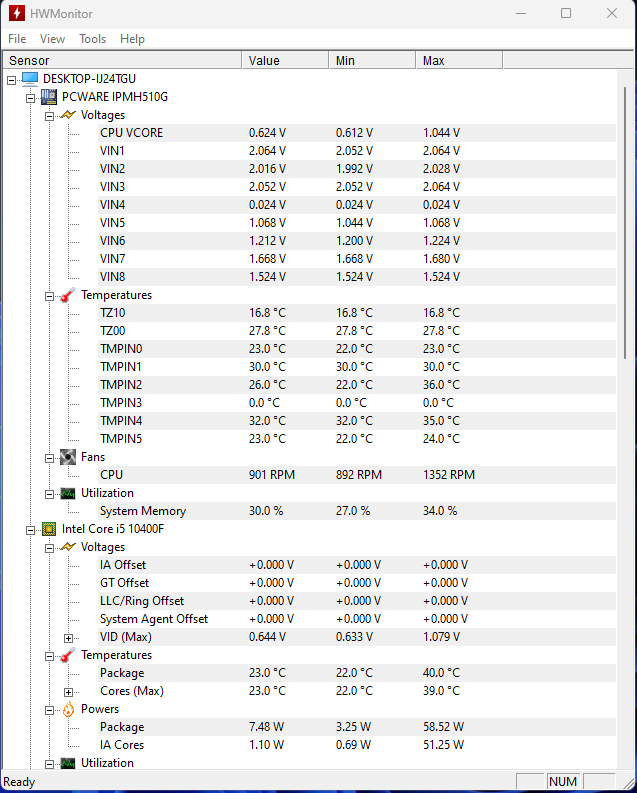Click the 27.0 % memory min value
The height and width of the screenshot is (793, 637).
(353, 511)
